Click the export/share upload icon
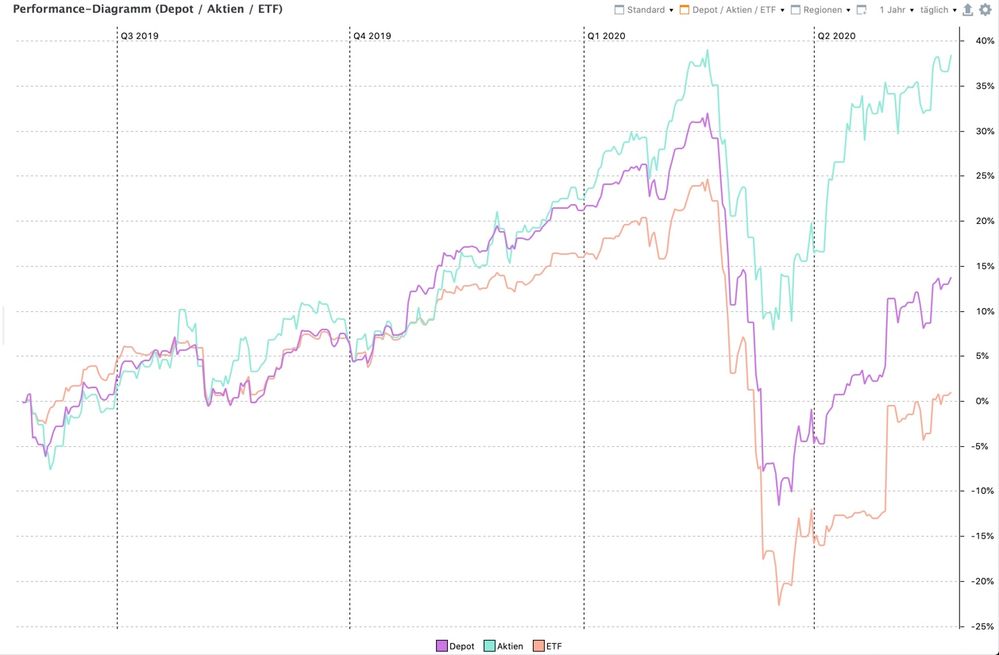The height and width of the screenshot is (655, 999). click(x=968, y=10)
